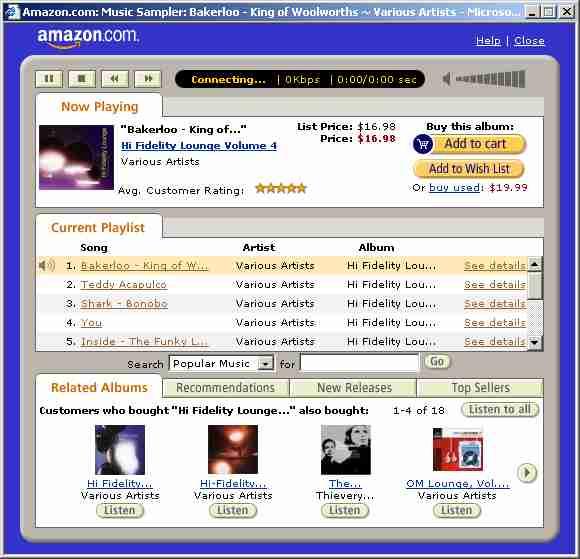
Task: Play Teddy Acapulco from the playlist
Action: 124,284
